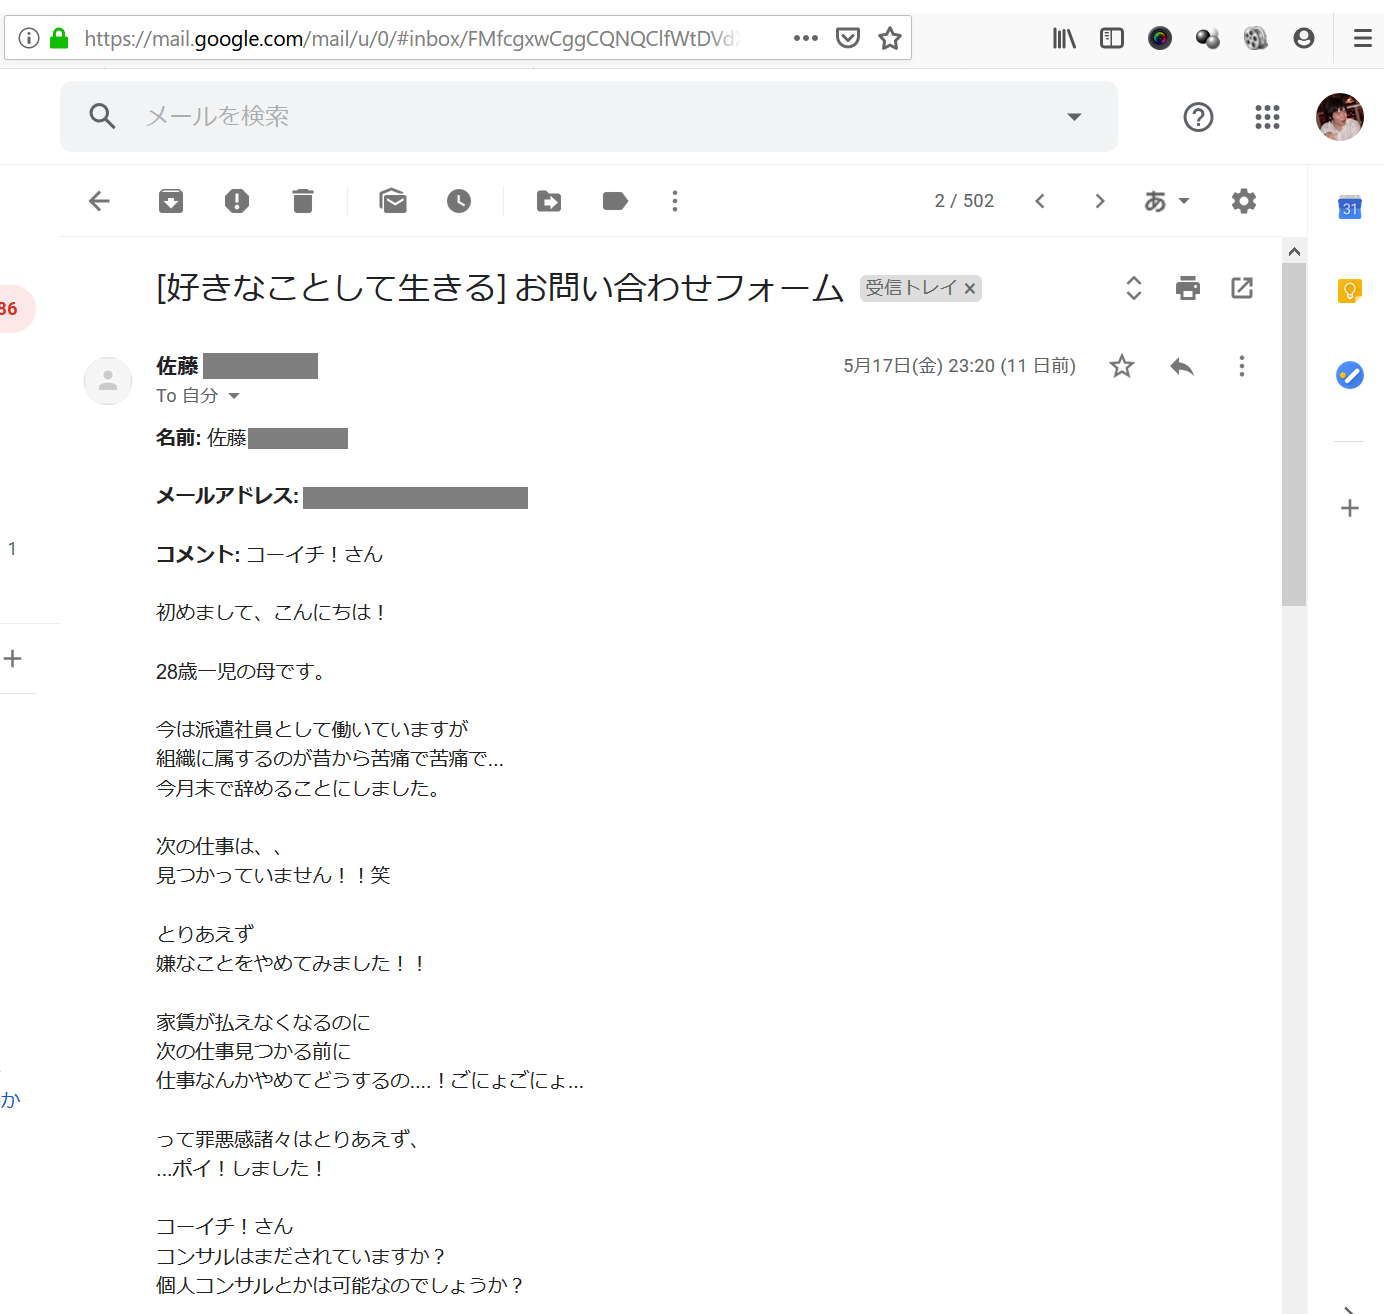The height and width of the screenshot is (1314, 1384).
Task: Open the Google apps grid menu
Action: tap(1267, 117)
